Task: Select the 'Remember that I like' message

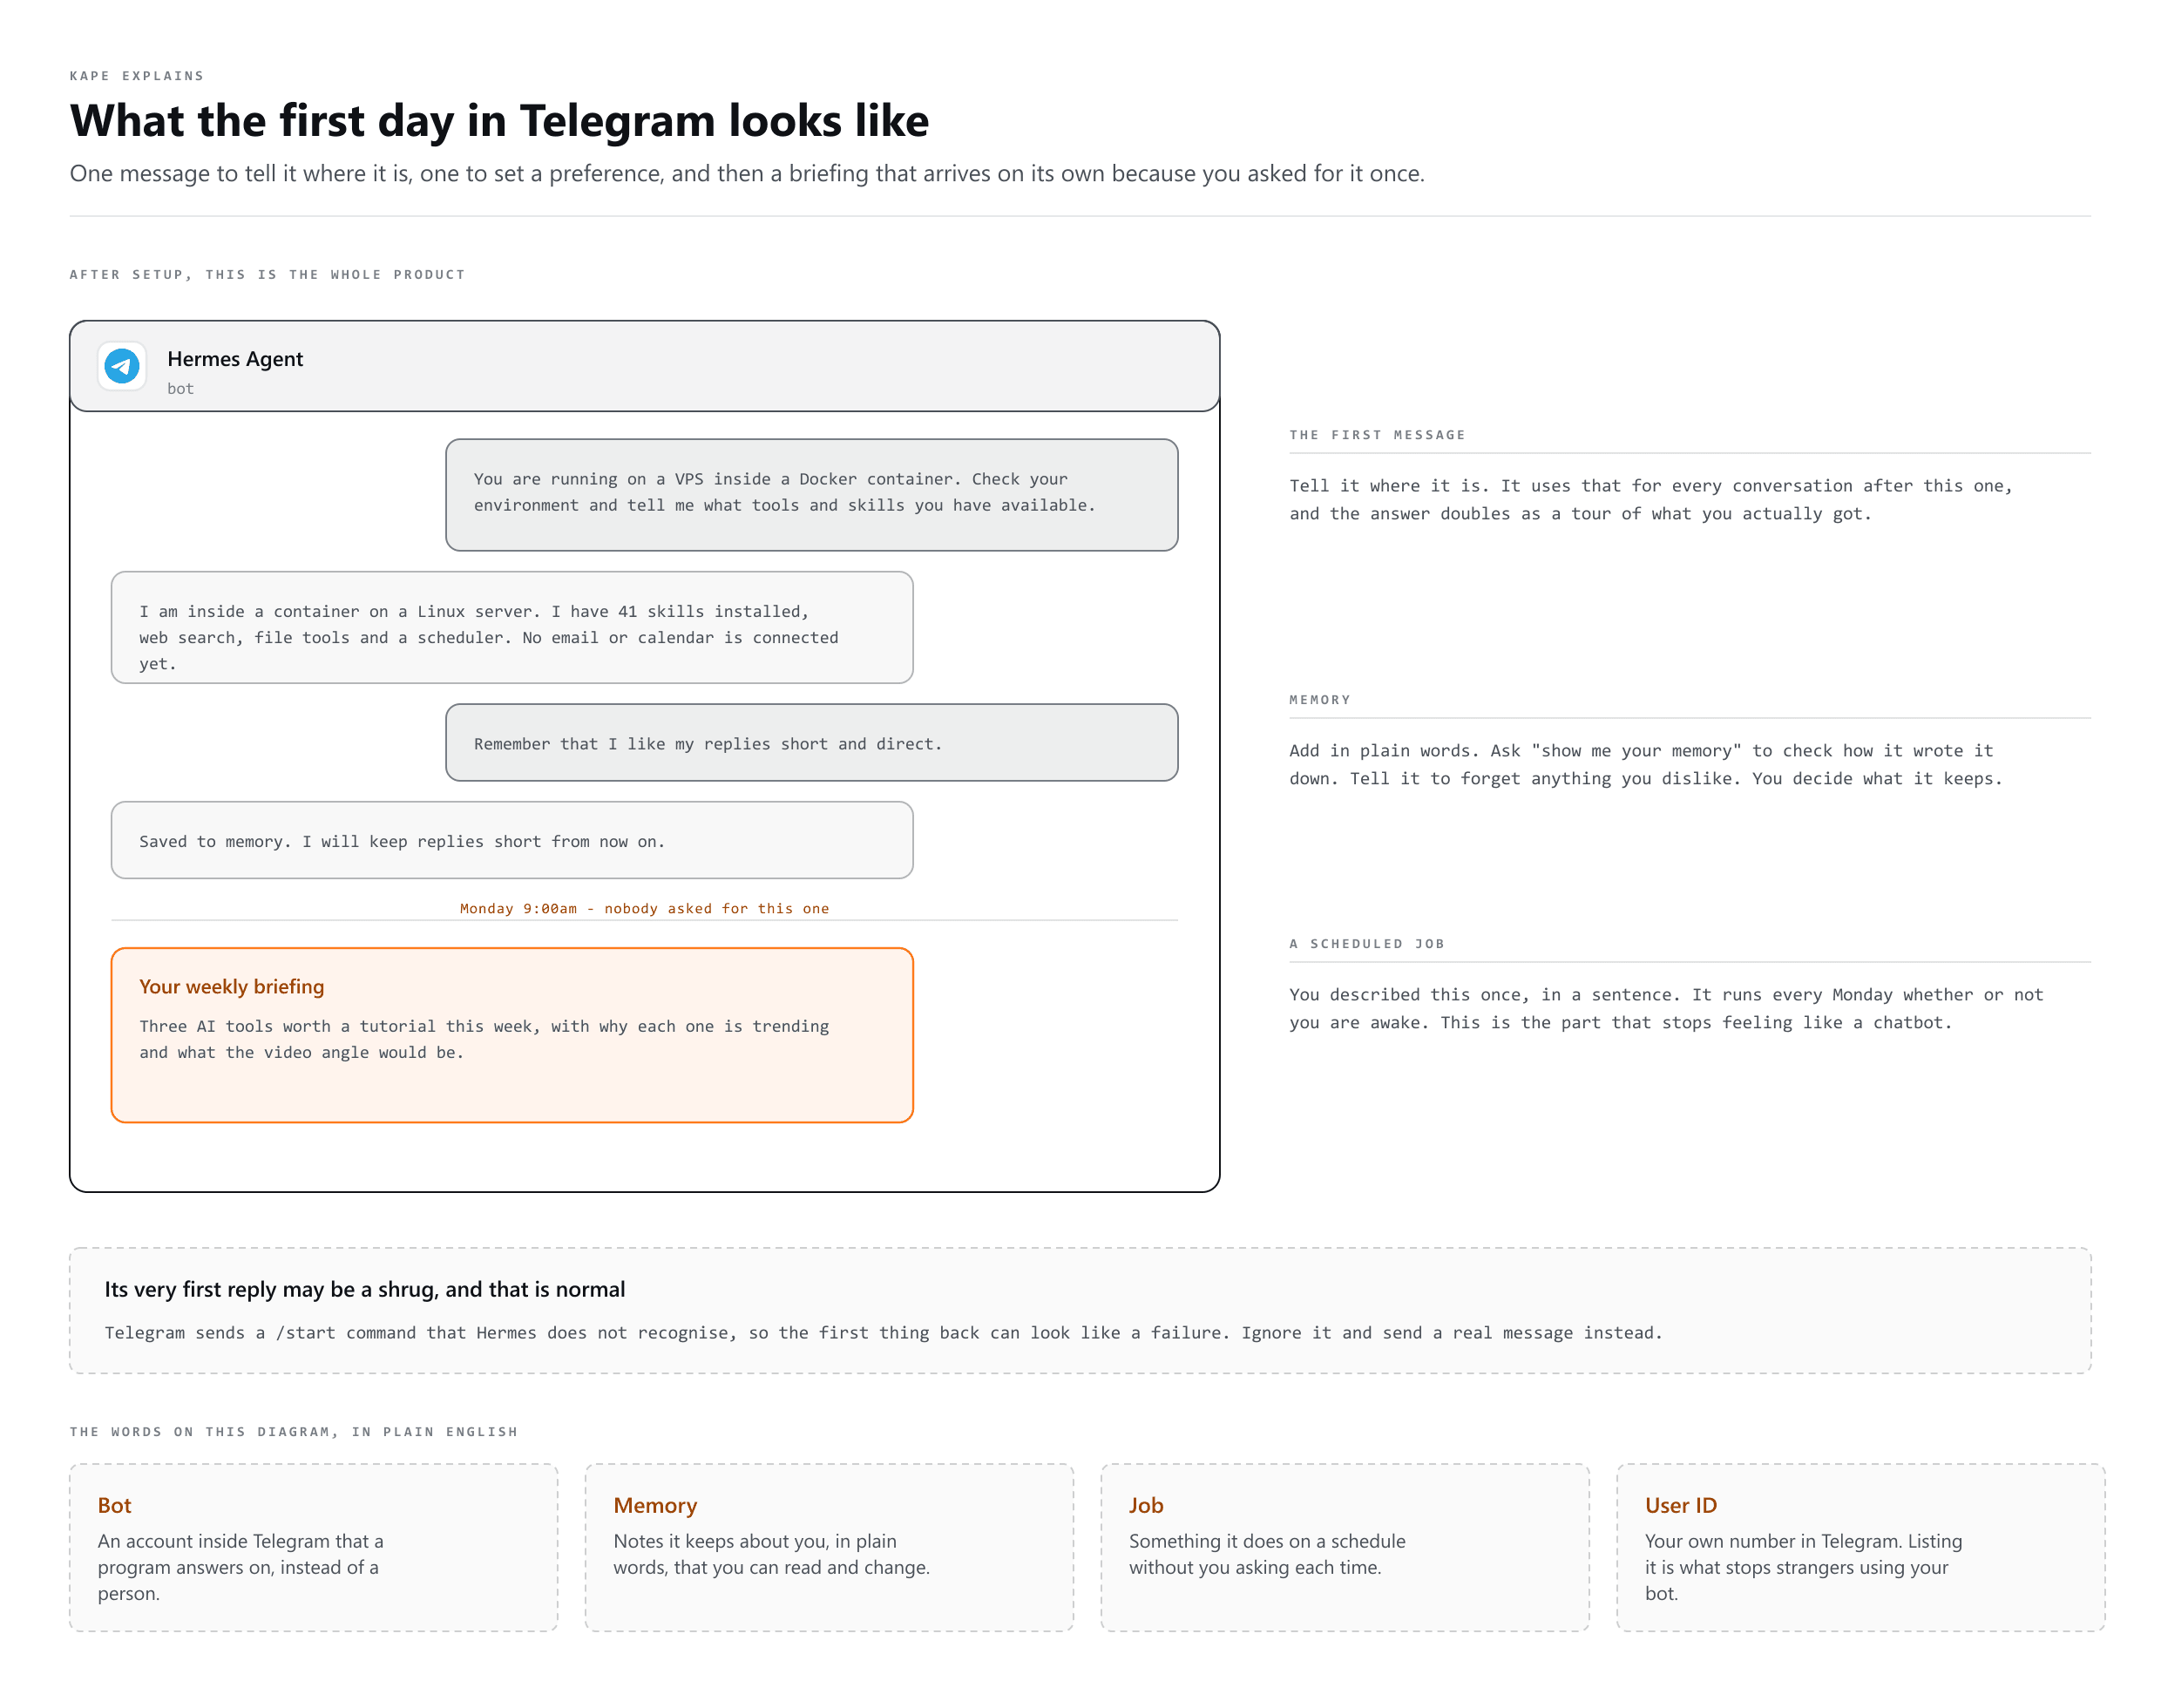Action: click(x=811, y=742)
